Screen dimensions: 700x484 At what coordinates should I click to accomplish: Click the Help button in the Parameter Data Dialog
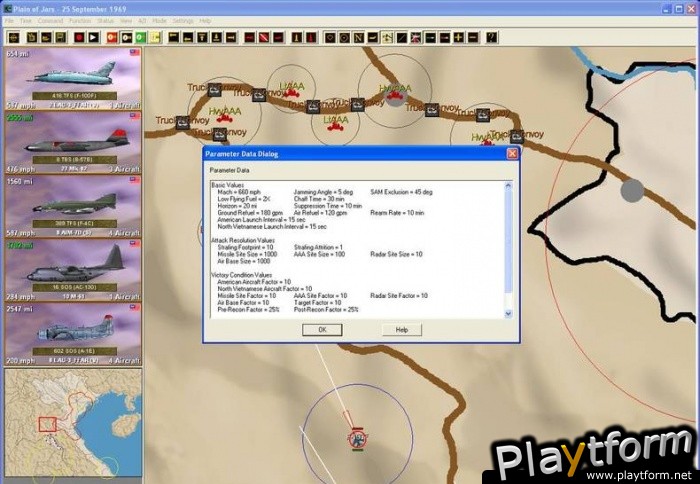tap(402, 330)
